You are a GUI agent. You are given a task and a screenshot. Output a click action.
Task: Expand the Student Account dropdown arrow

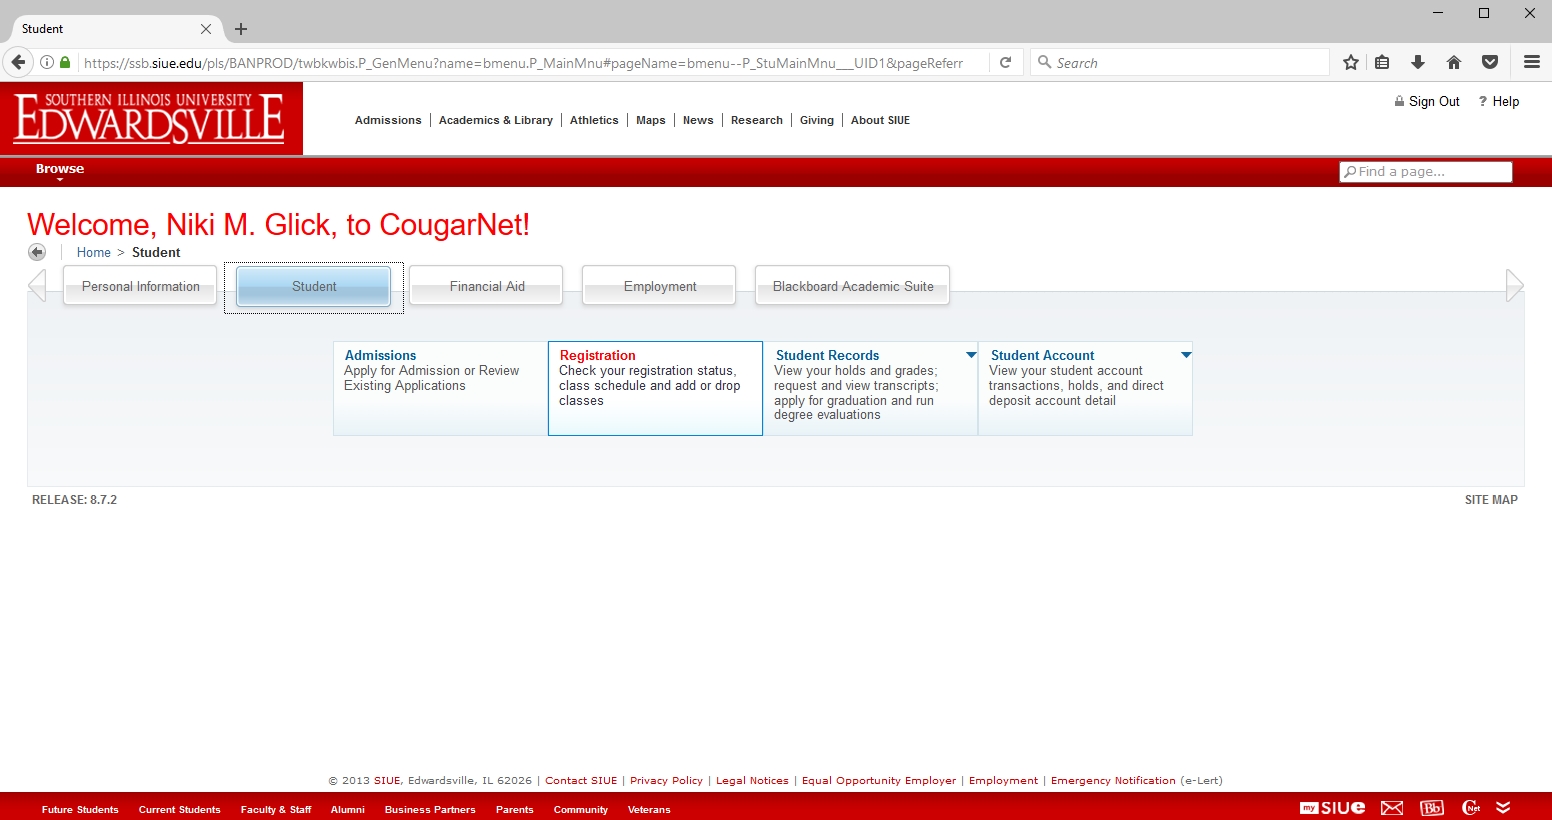(x=1186, y=355)
